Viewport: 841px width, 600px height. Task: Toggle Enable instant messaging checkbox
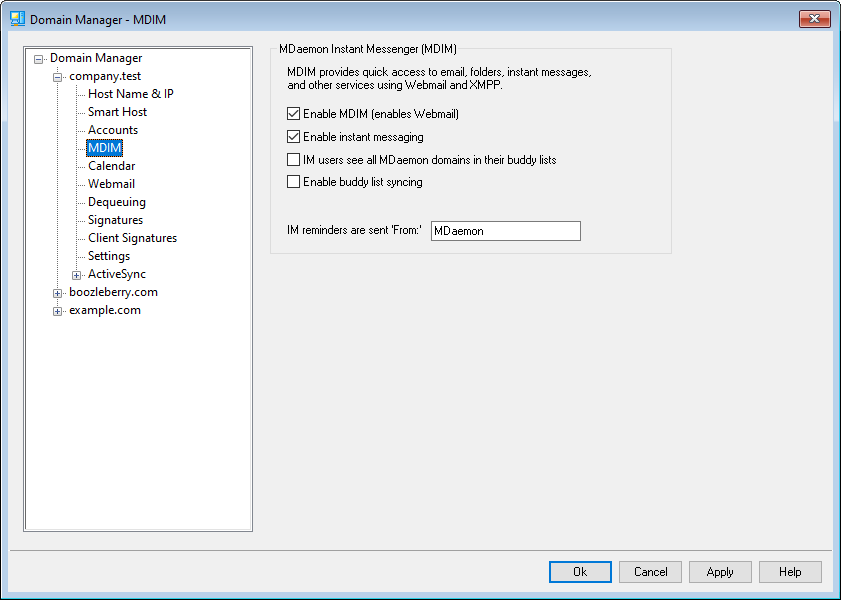[x=294, y=137]
